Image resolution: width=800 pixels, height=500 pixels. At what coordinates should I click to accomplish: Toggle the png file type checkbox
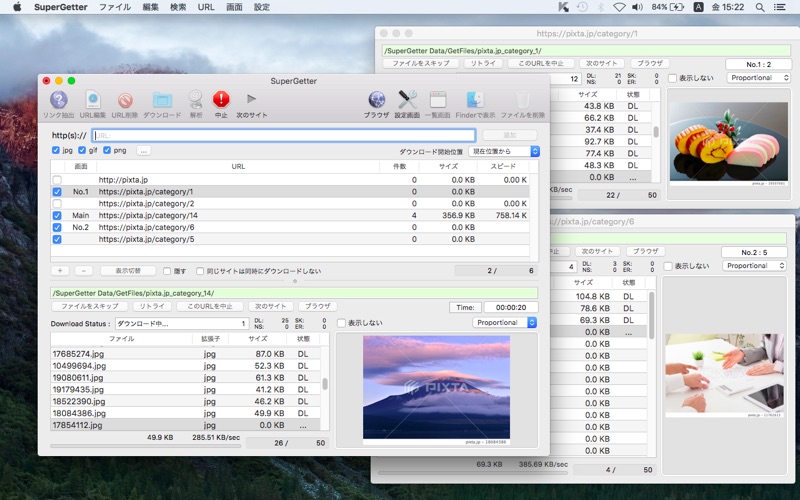107,150
